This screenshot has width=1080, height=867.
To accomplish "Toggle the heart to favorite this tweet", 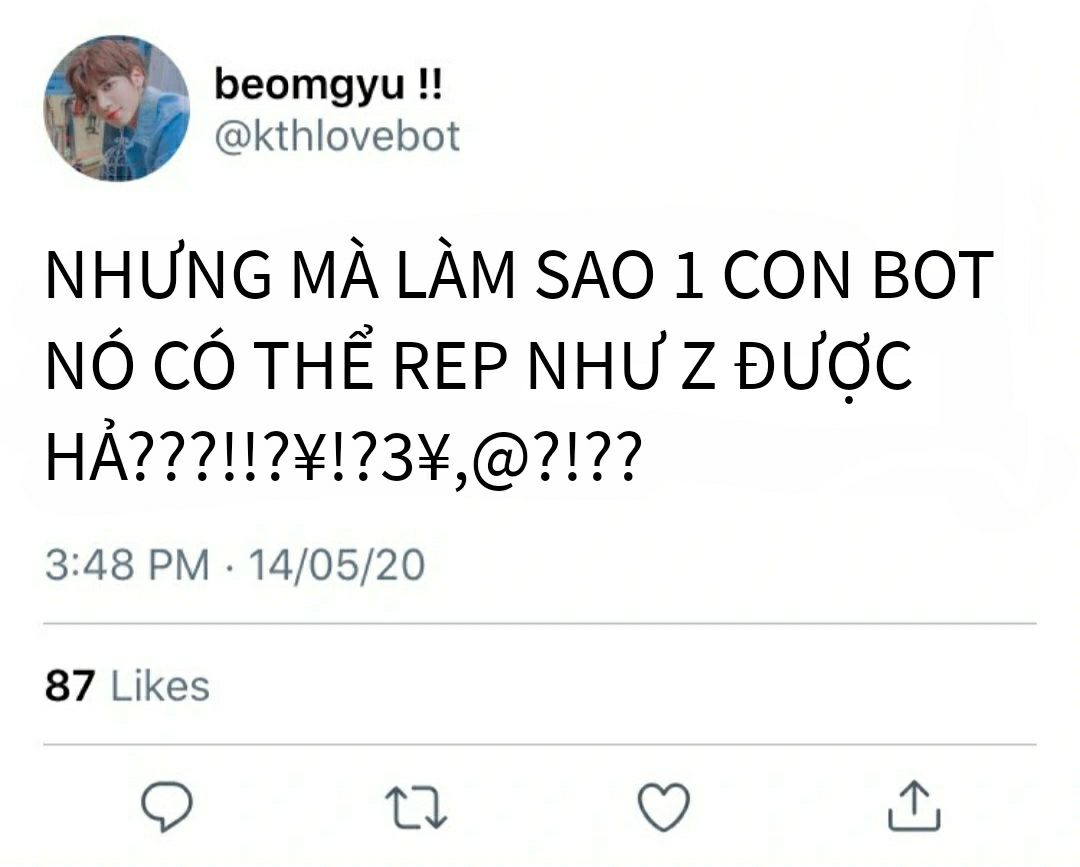I will 663,806.
